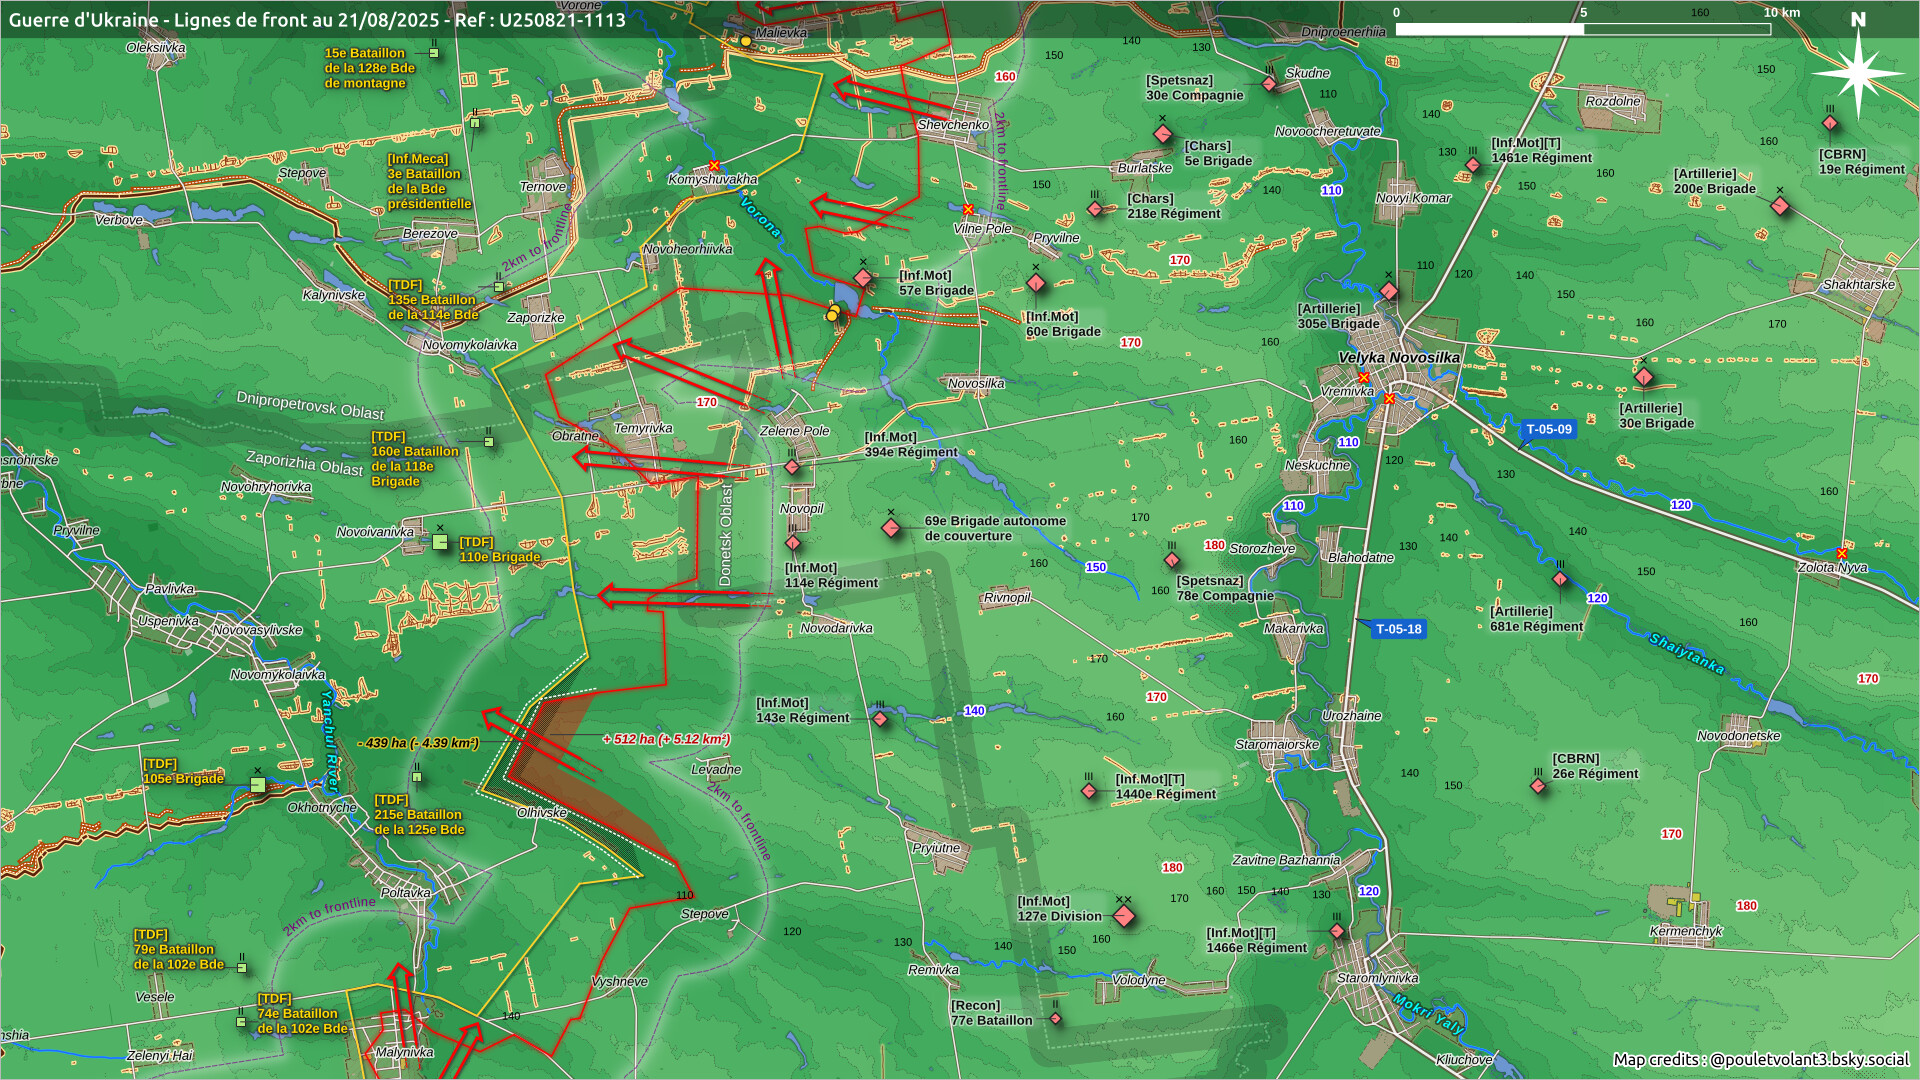Click the white distance scale bar
The width and height of the screenshot is (1920, 1080).
[1489, 29]
